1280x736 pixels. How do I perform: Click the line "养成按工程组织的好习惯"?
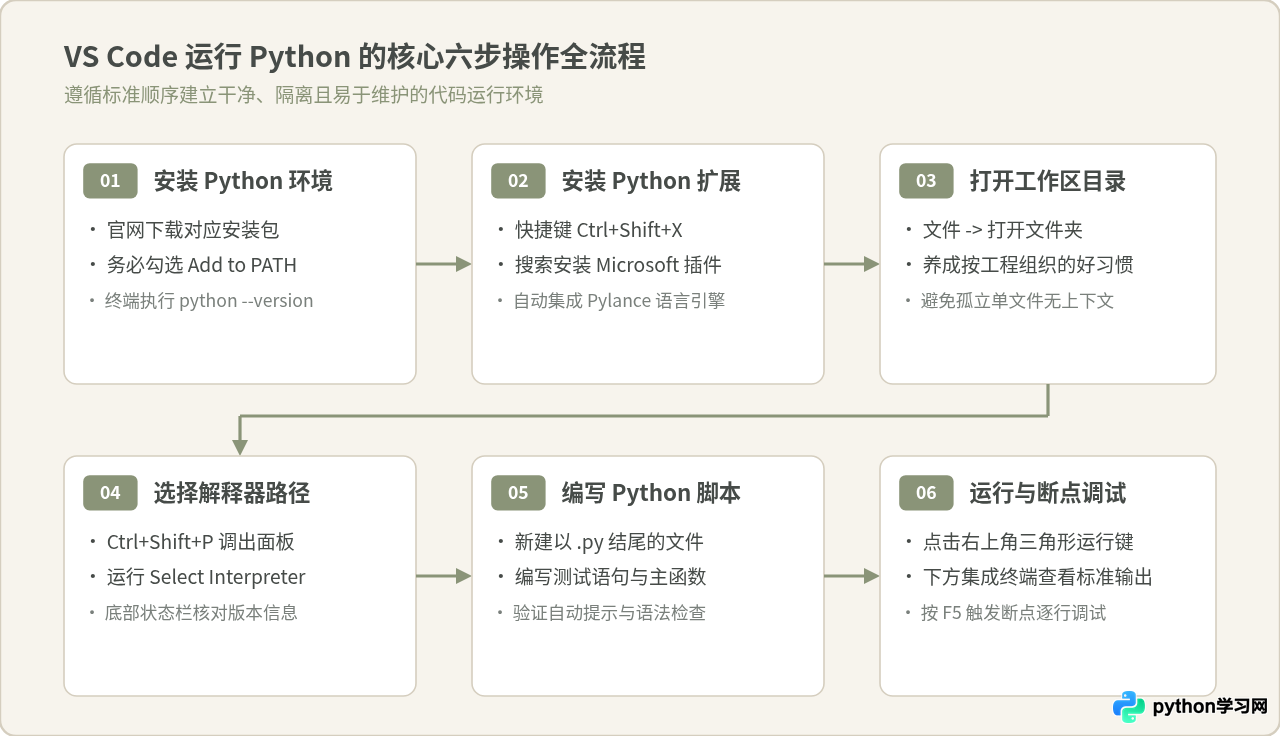(x=1028, y=265)
